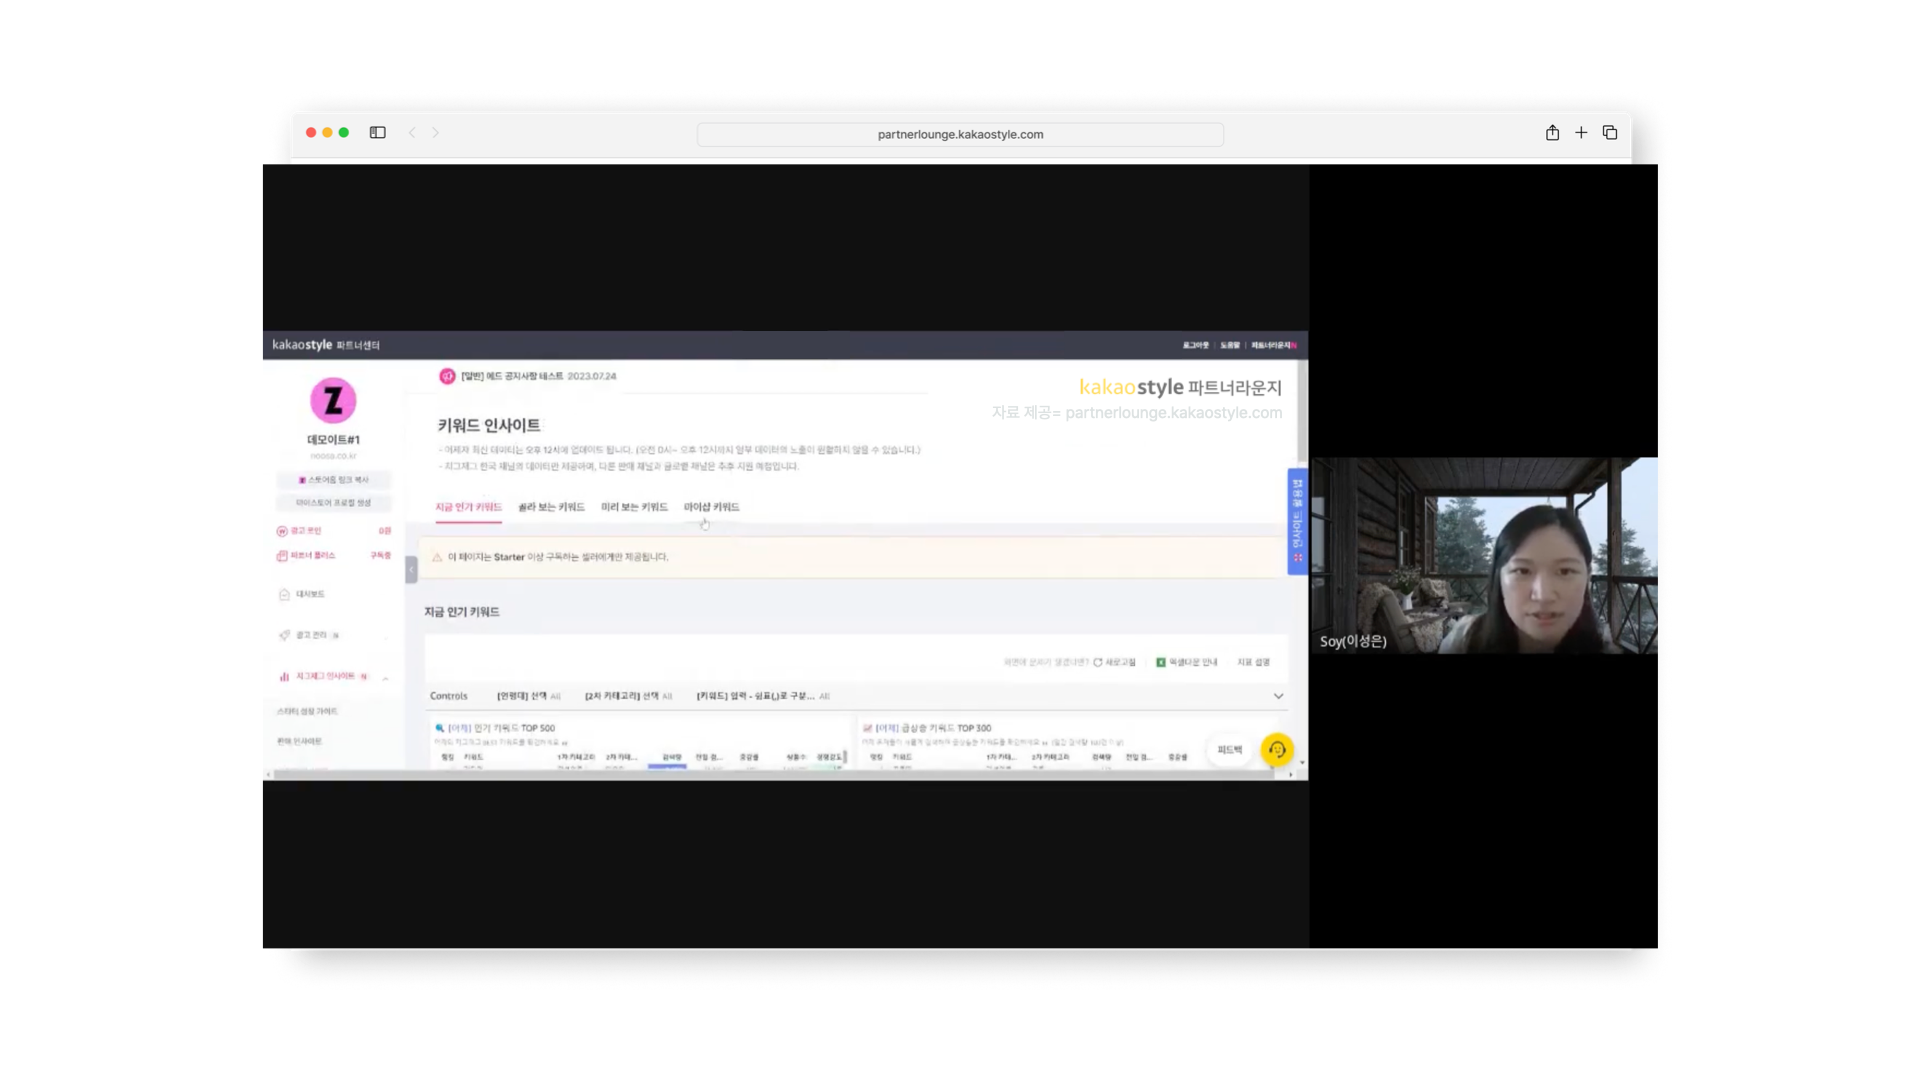Go back with the Safari back arrow

[412, 133]
